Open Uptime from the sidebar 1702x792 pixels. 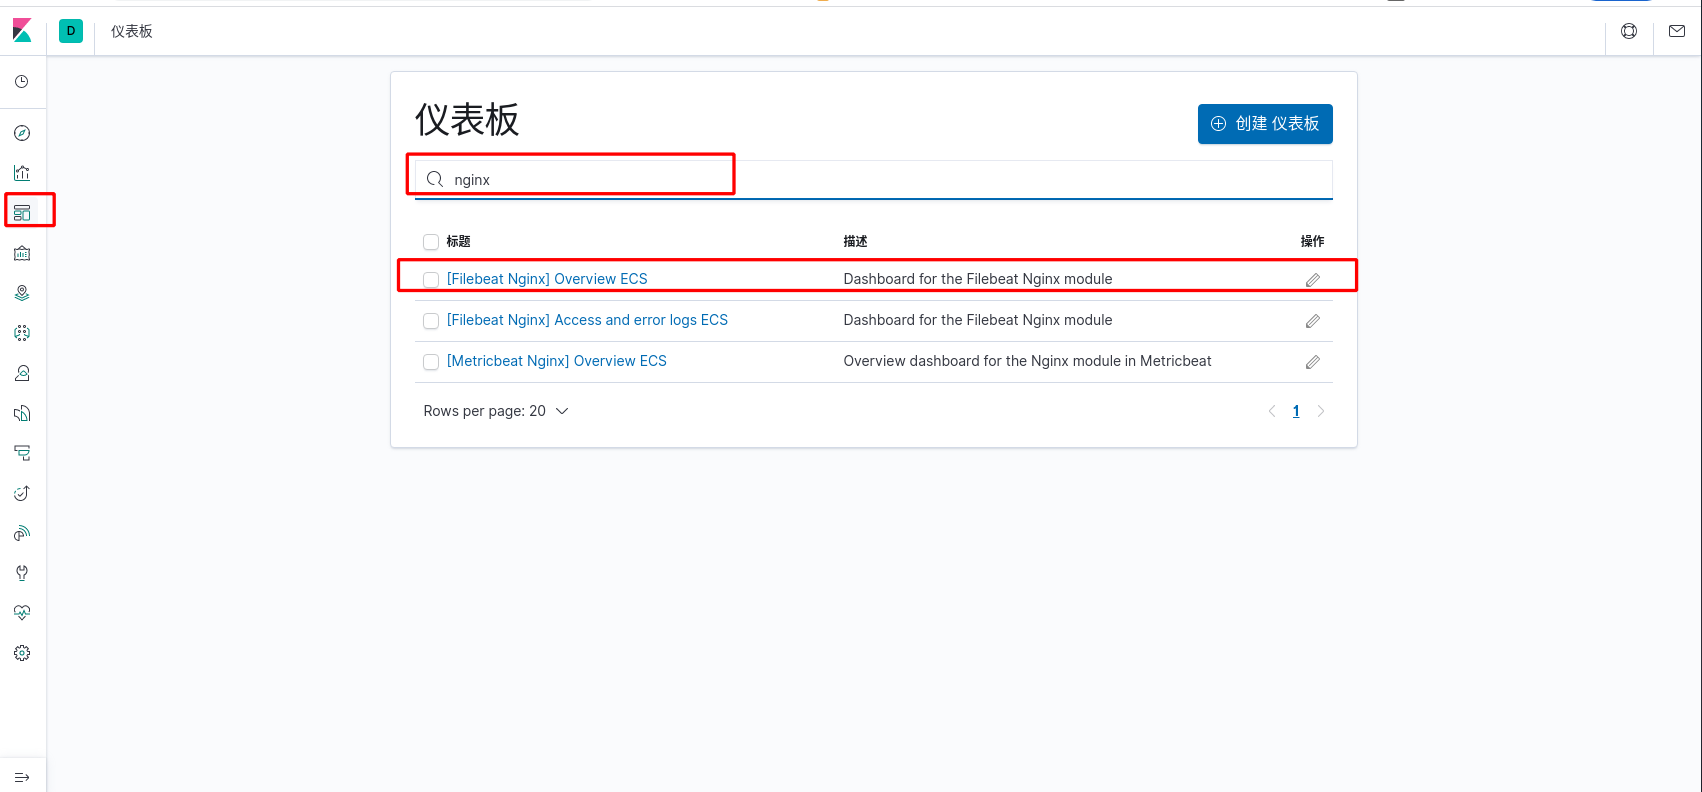pos(22,493)
